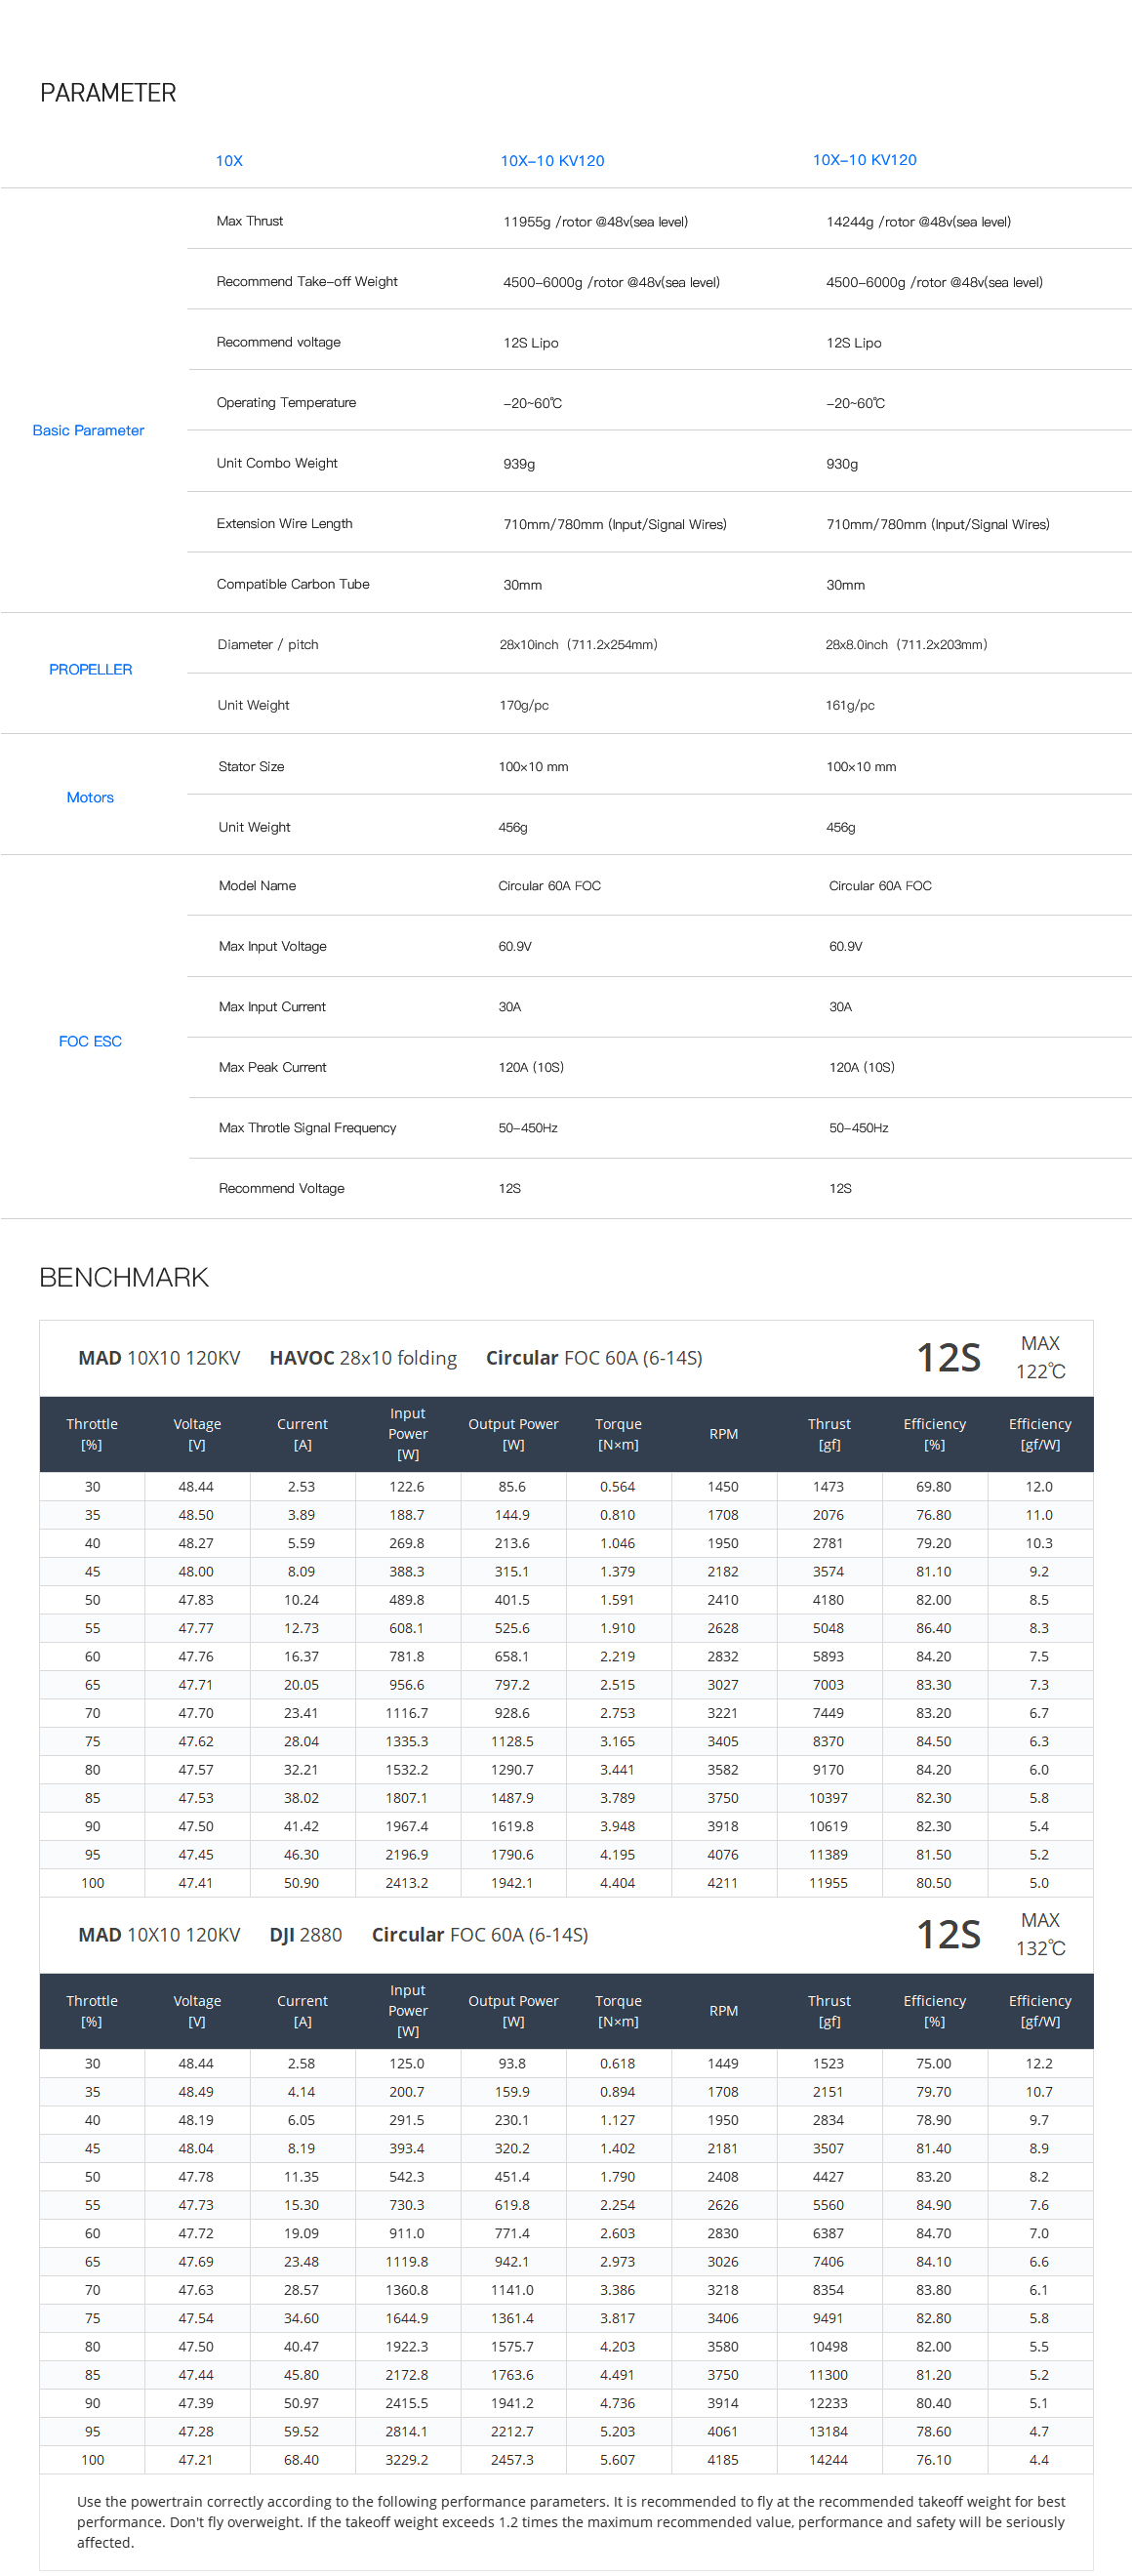
Task: Select the "Basic Parameter" group label
Action: [x=88, y=430]
